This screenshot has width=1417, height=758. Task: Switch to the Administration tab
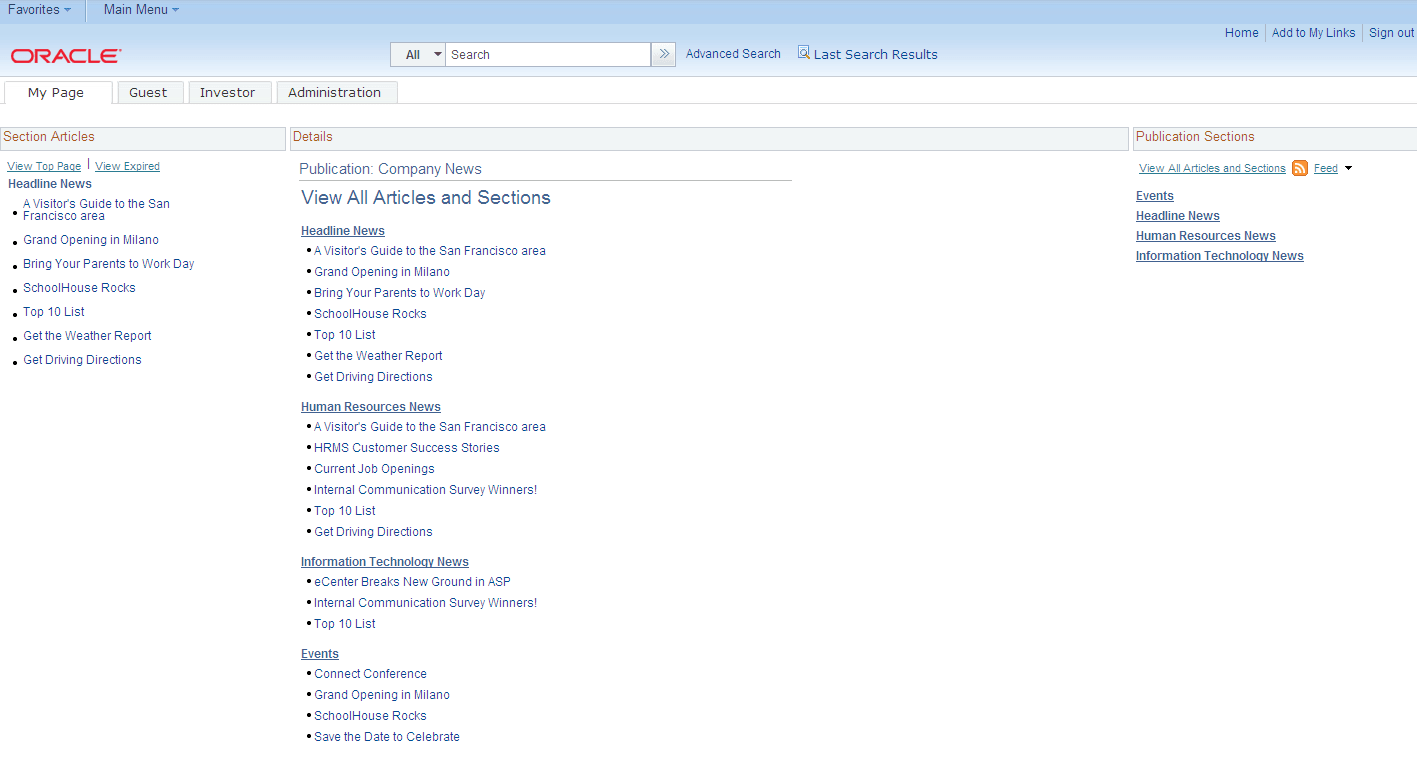336,91
